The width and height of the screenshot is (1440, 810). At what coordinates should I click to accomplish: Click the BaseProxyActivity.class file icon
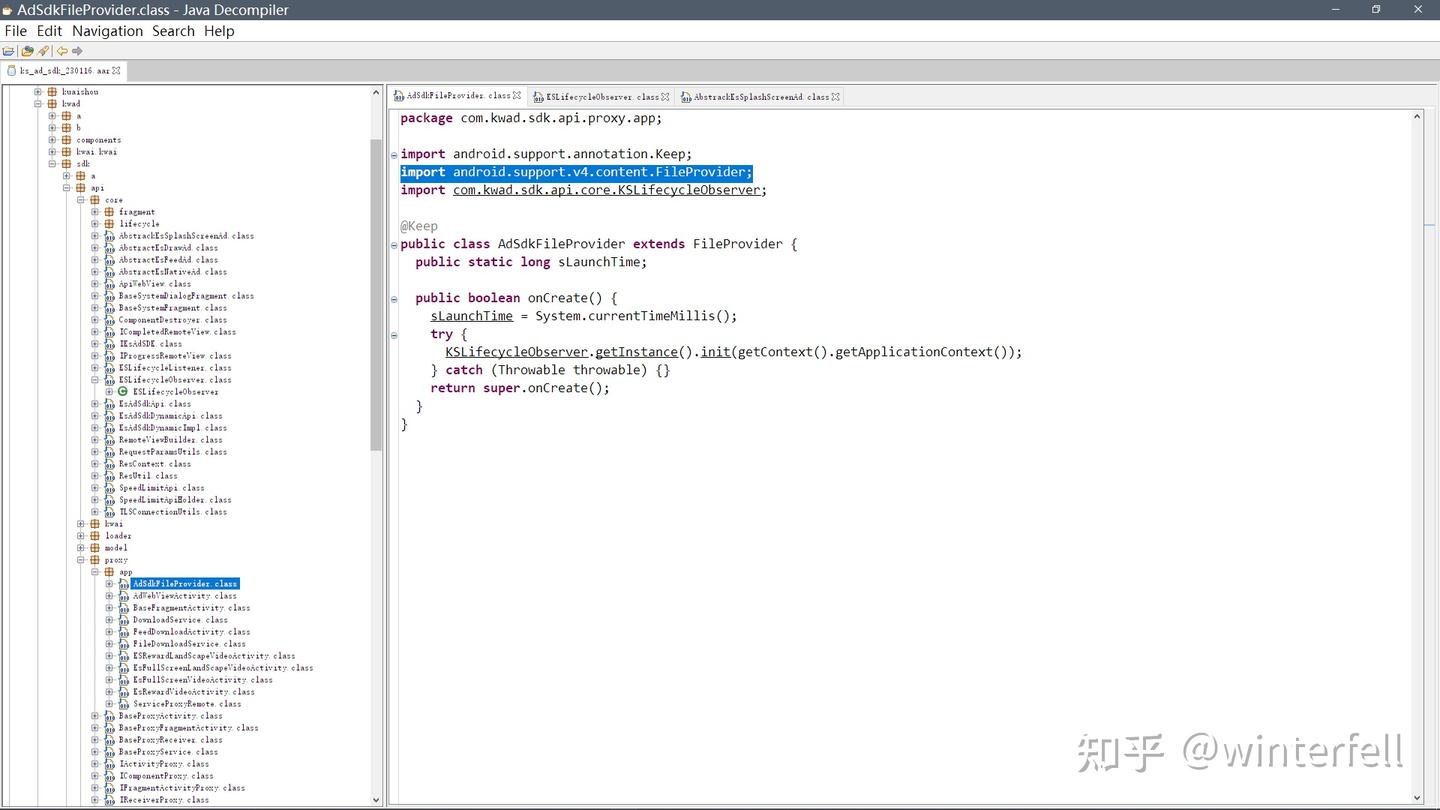[109, 716]
